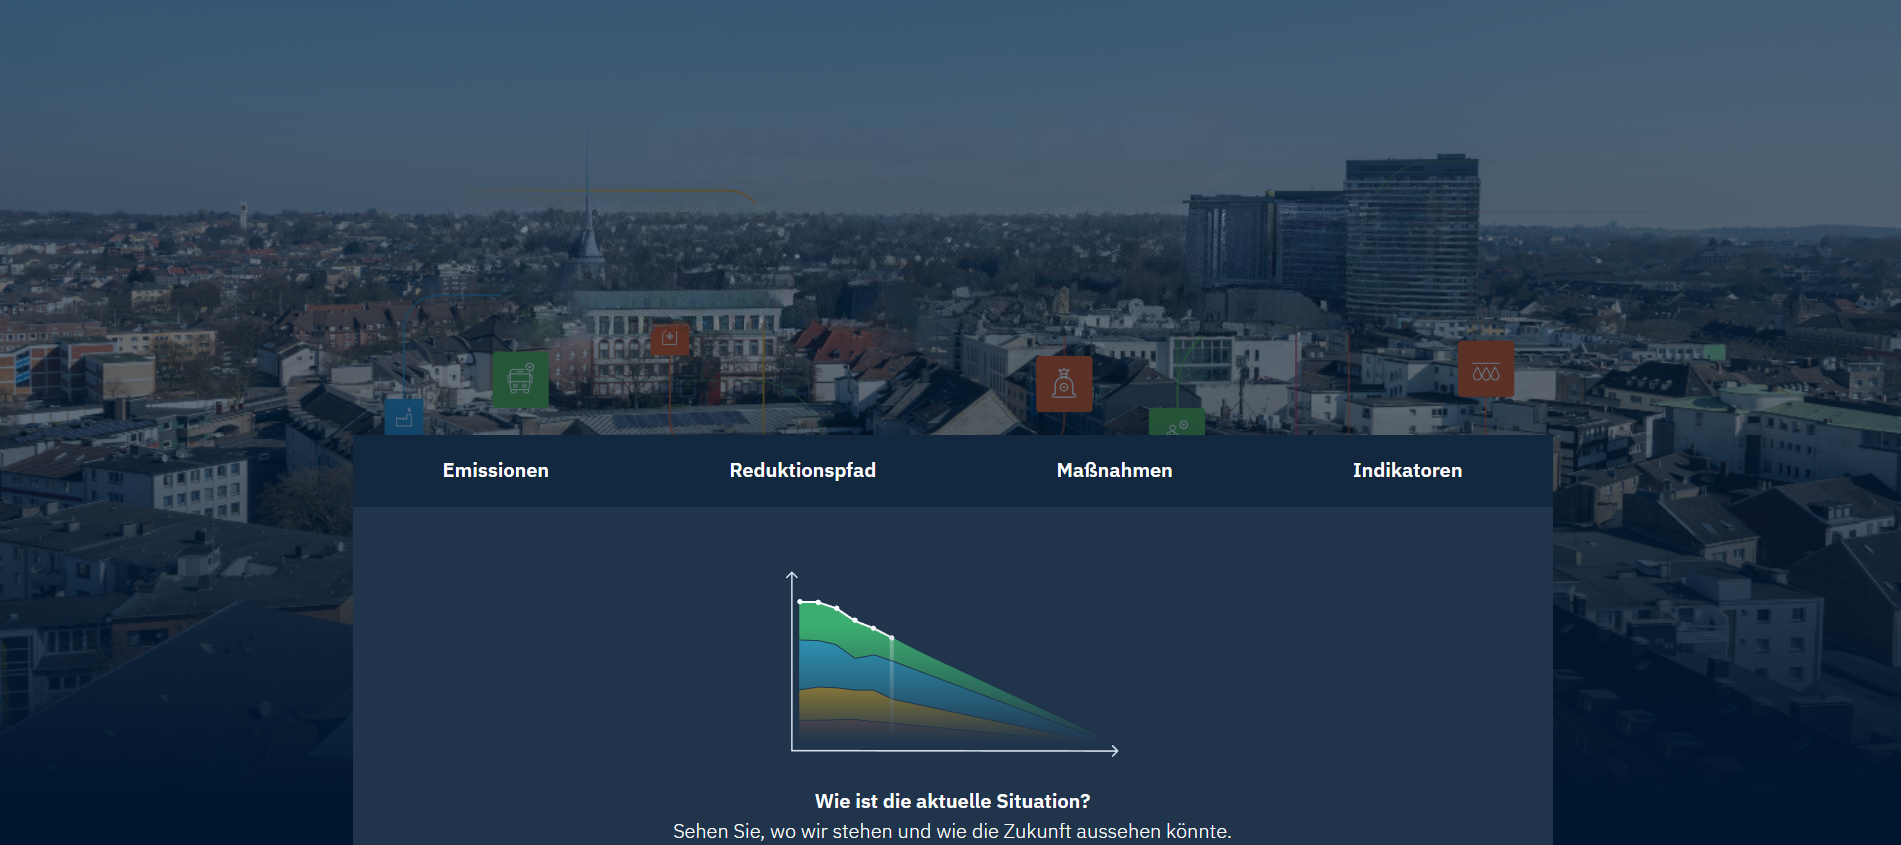Click the 'Wie ist die aktuelle Situation?' heading
Viewport: 1901px width, 845px height.
(x=952, y=801)
